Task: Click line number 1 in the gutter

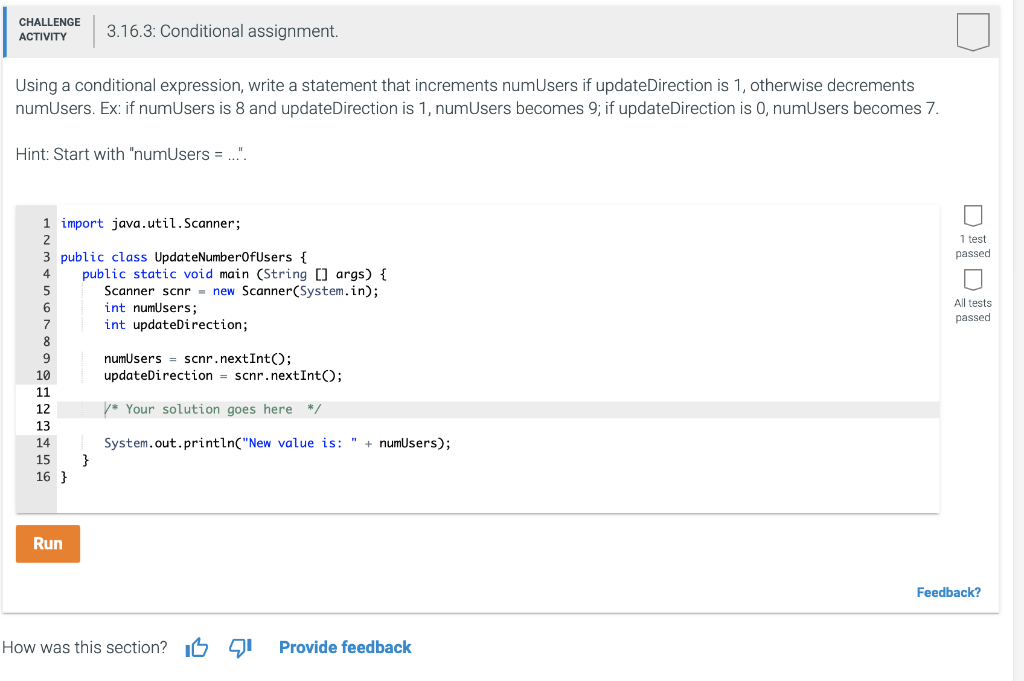Action: 46,222
